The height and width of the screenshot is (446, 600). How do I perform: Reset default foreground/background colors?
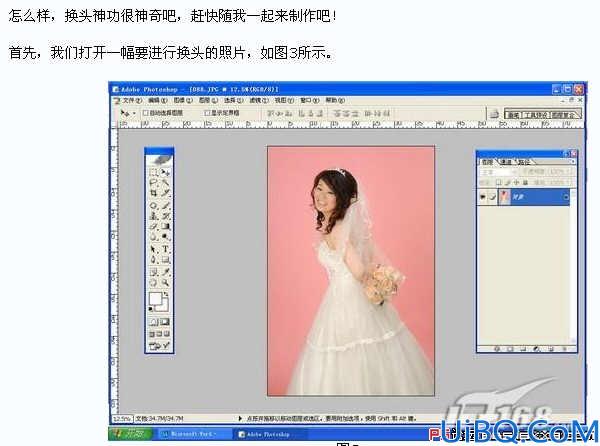tap(151, 308)
